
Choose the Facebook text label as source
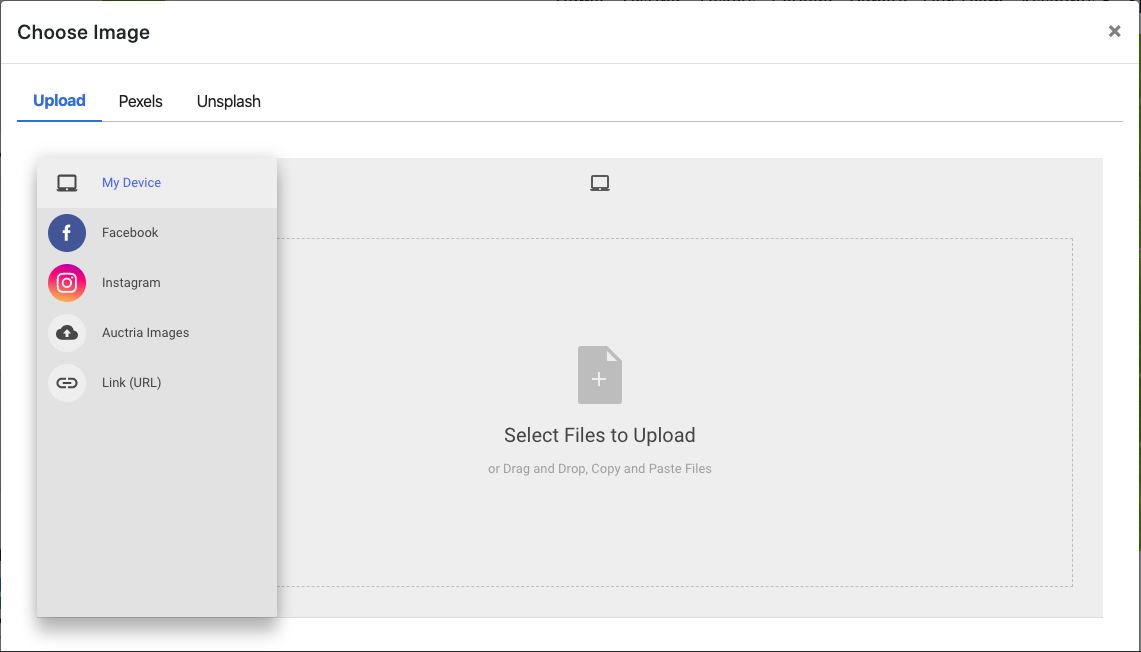[130, 233]
